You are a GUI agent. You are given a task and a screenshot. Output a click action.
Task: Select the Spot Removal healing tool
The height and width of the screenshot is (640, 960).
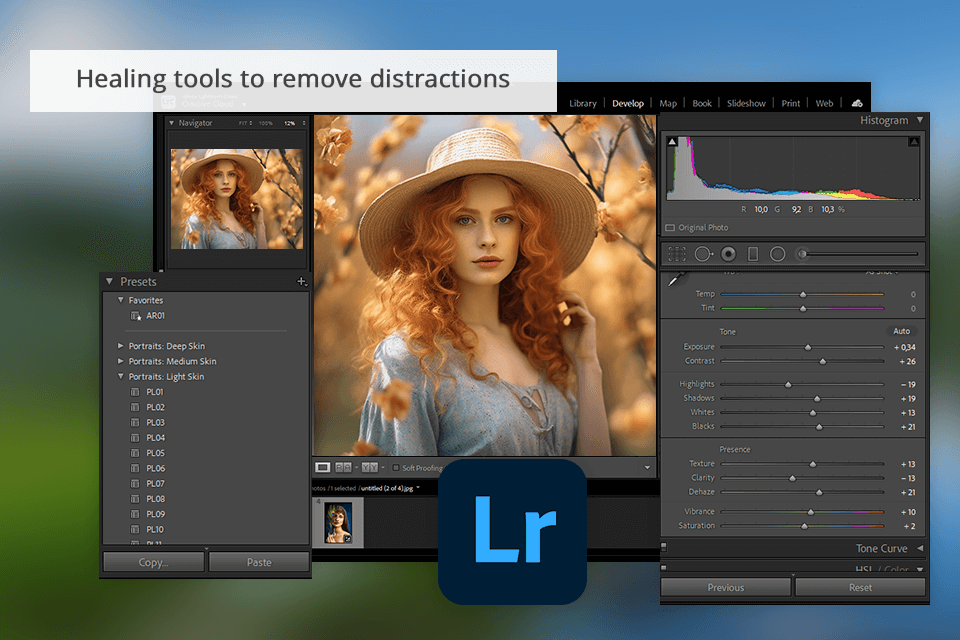click(x=703, y=254)
